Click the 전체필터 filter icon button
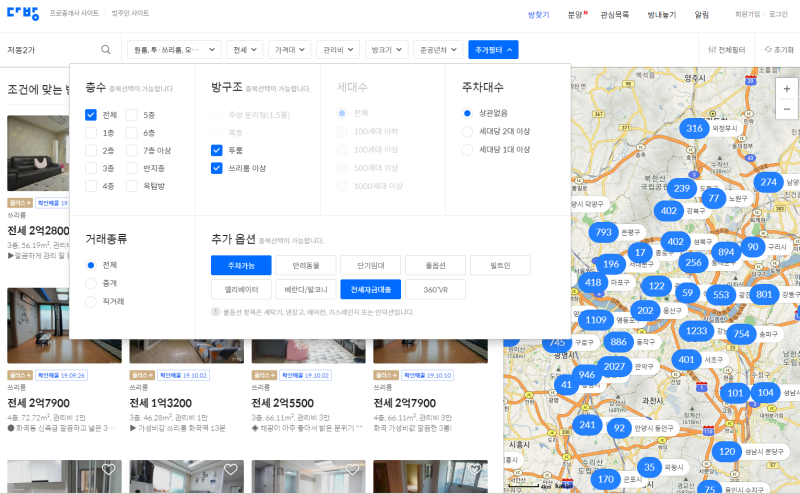The height and width of the screenshot is (494, 800). (x=727, y=50)
